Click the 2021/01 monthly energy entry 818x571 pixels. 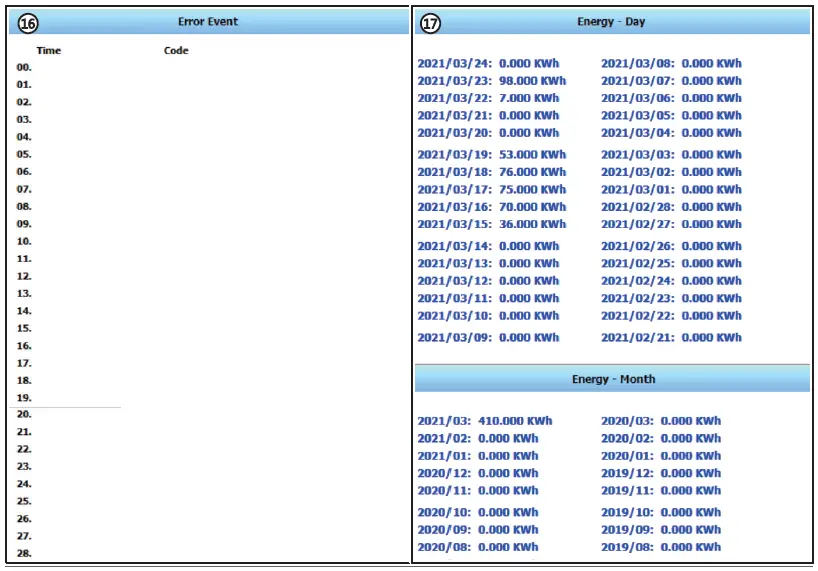click(478, 456)
